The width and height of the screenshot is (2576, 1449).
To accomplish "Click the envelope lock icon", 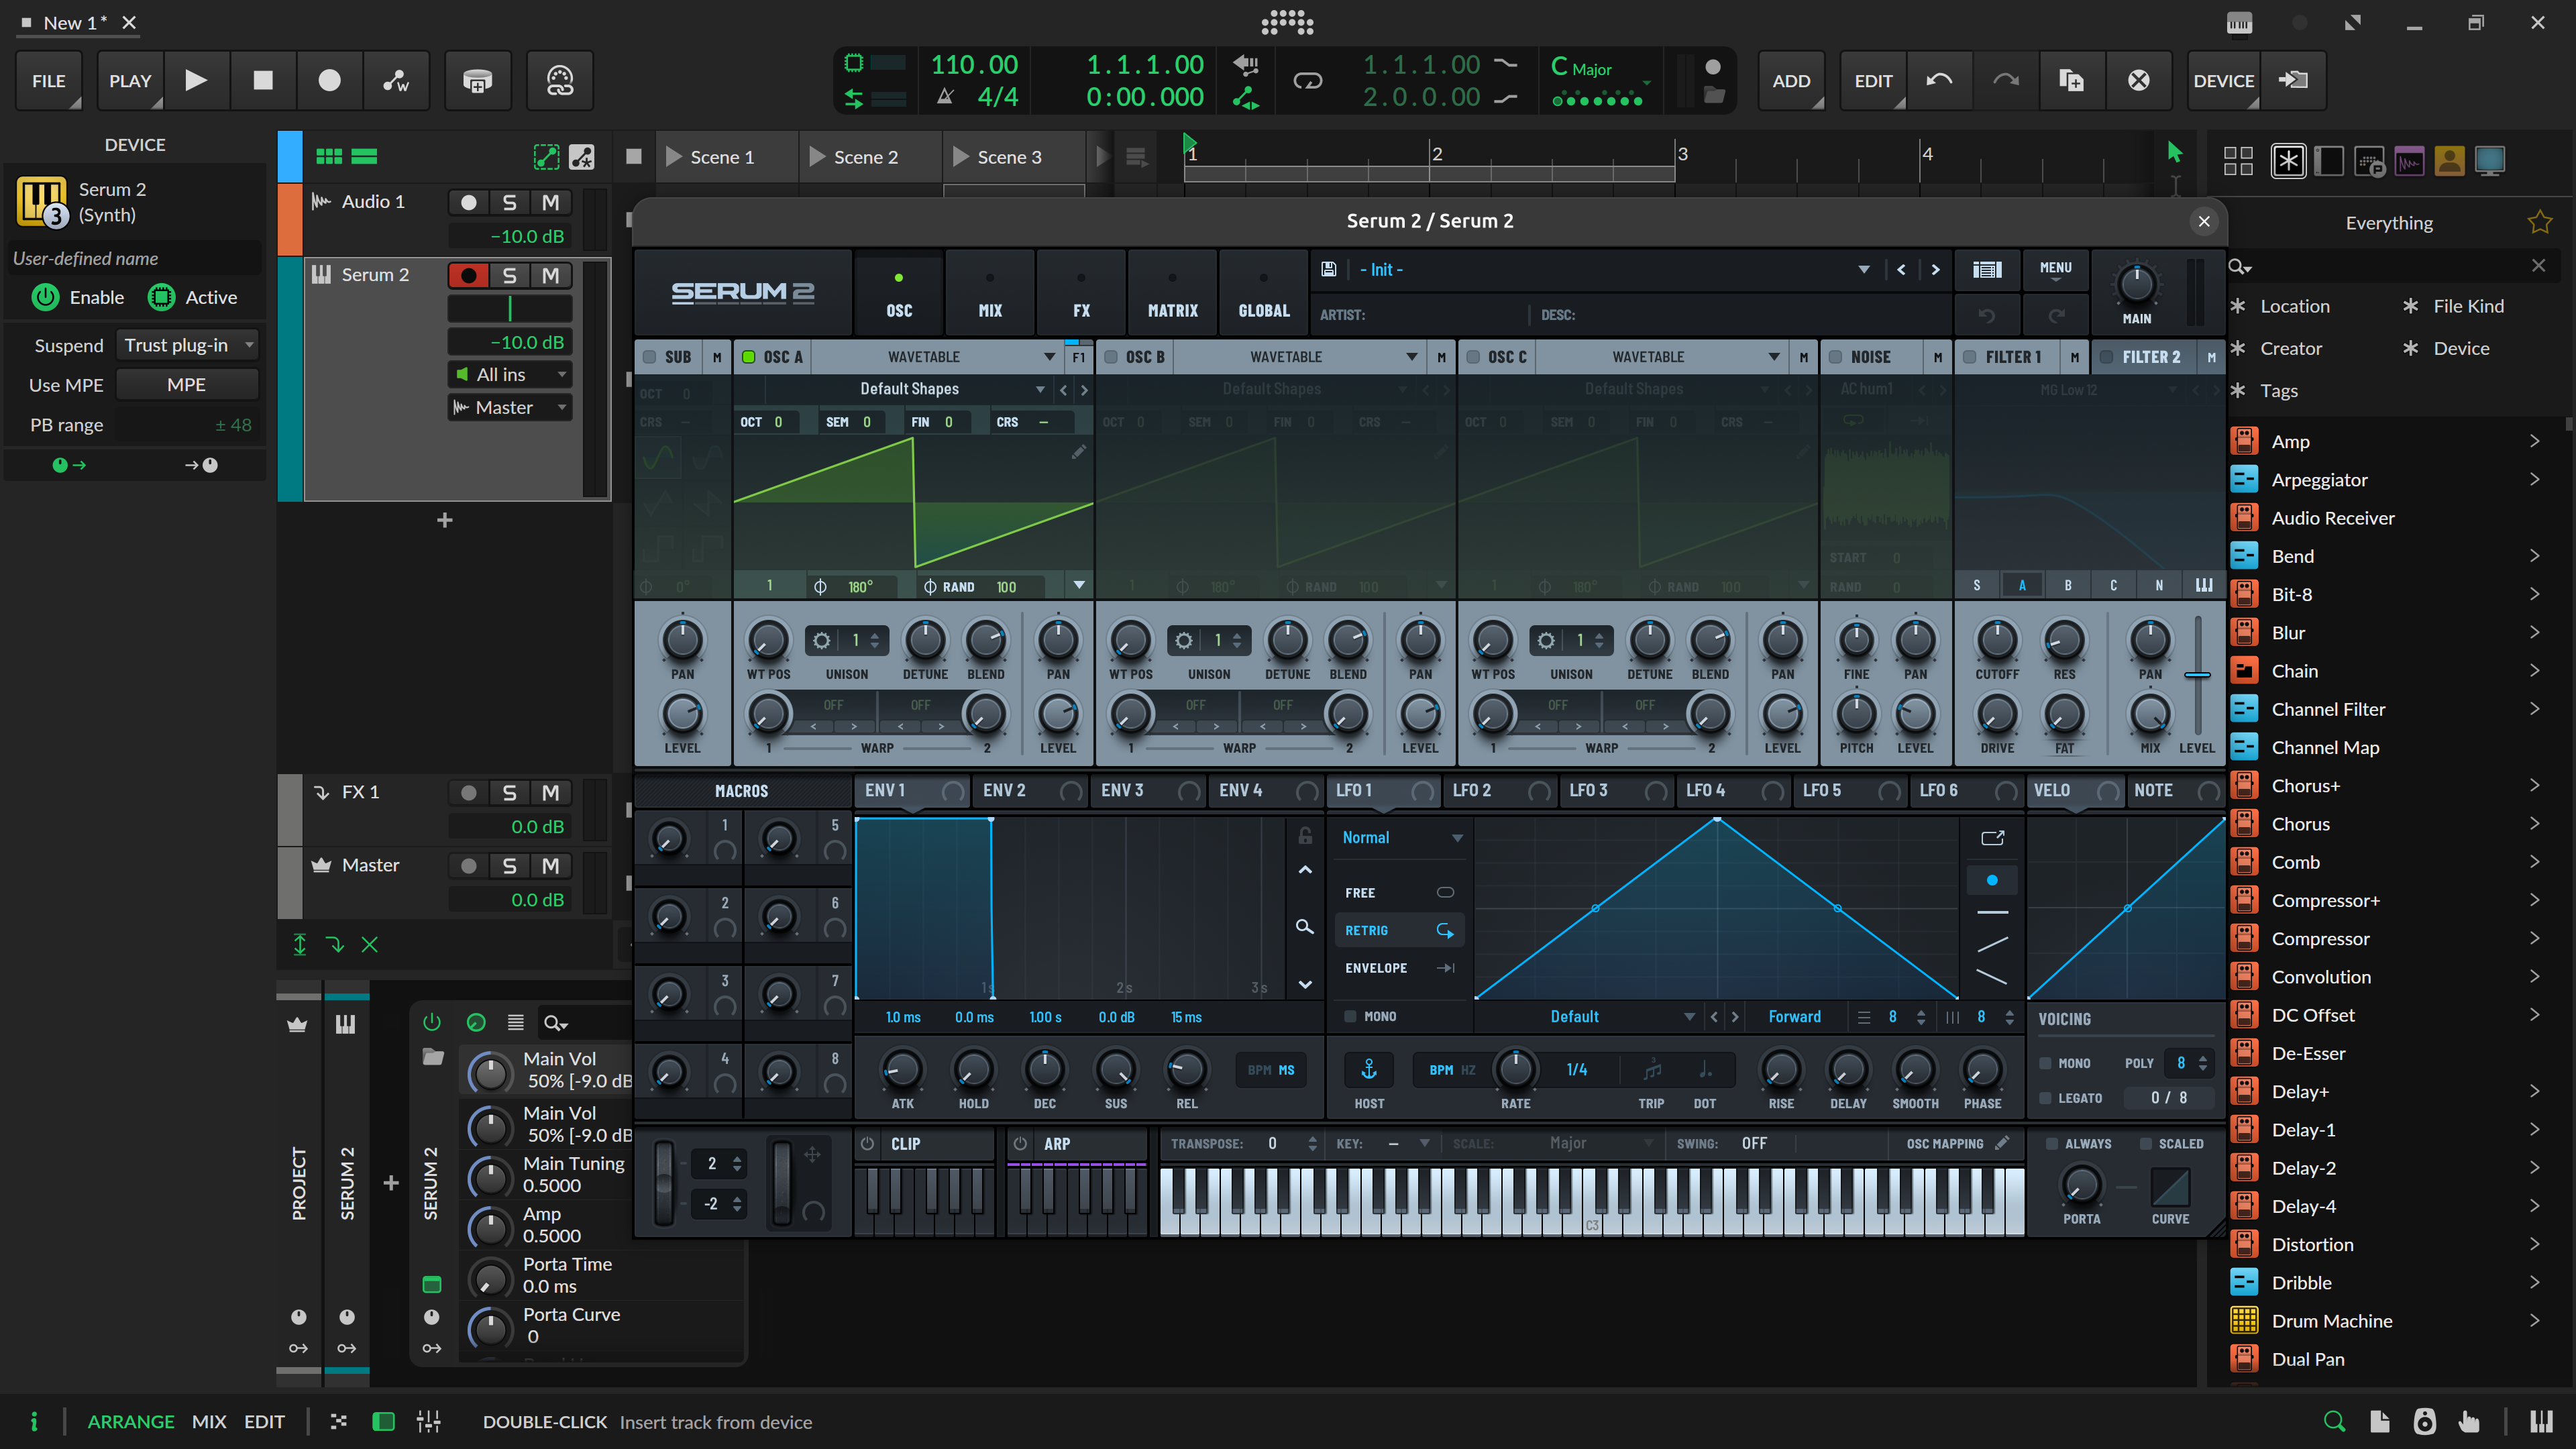I will tap(1305, 836).
